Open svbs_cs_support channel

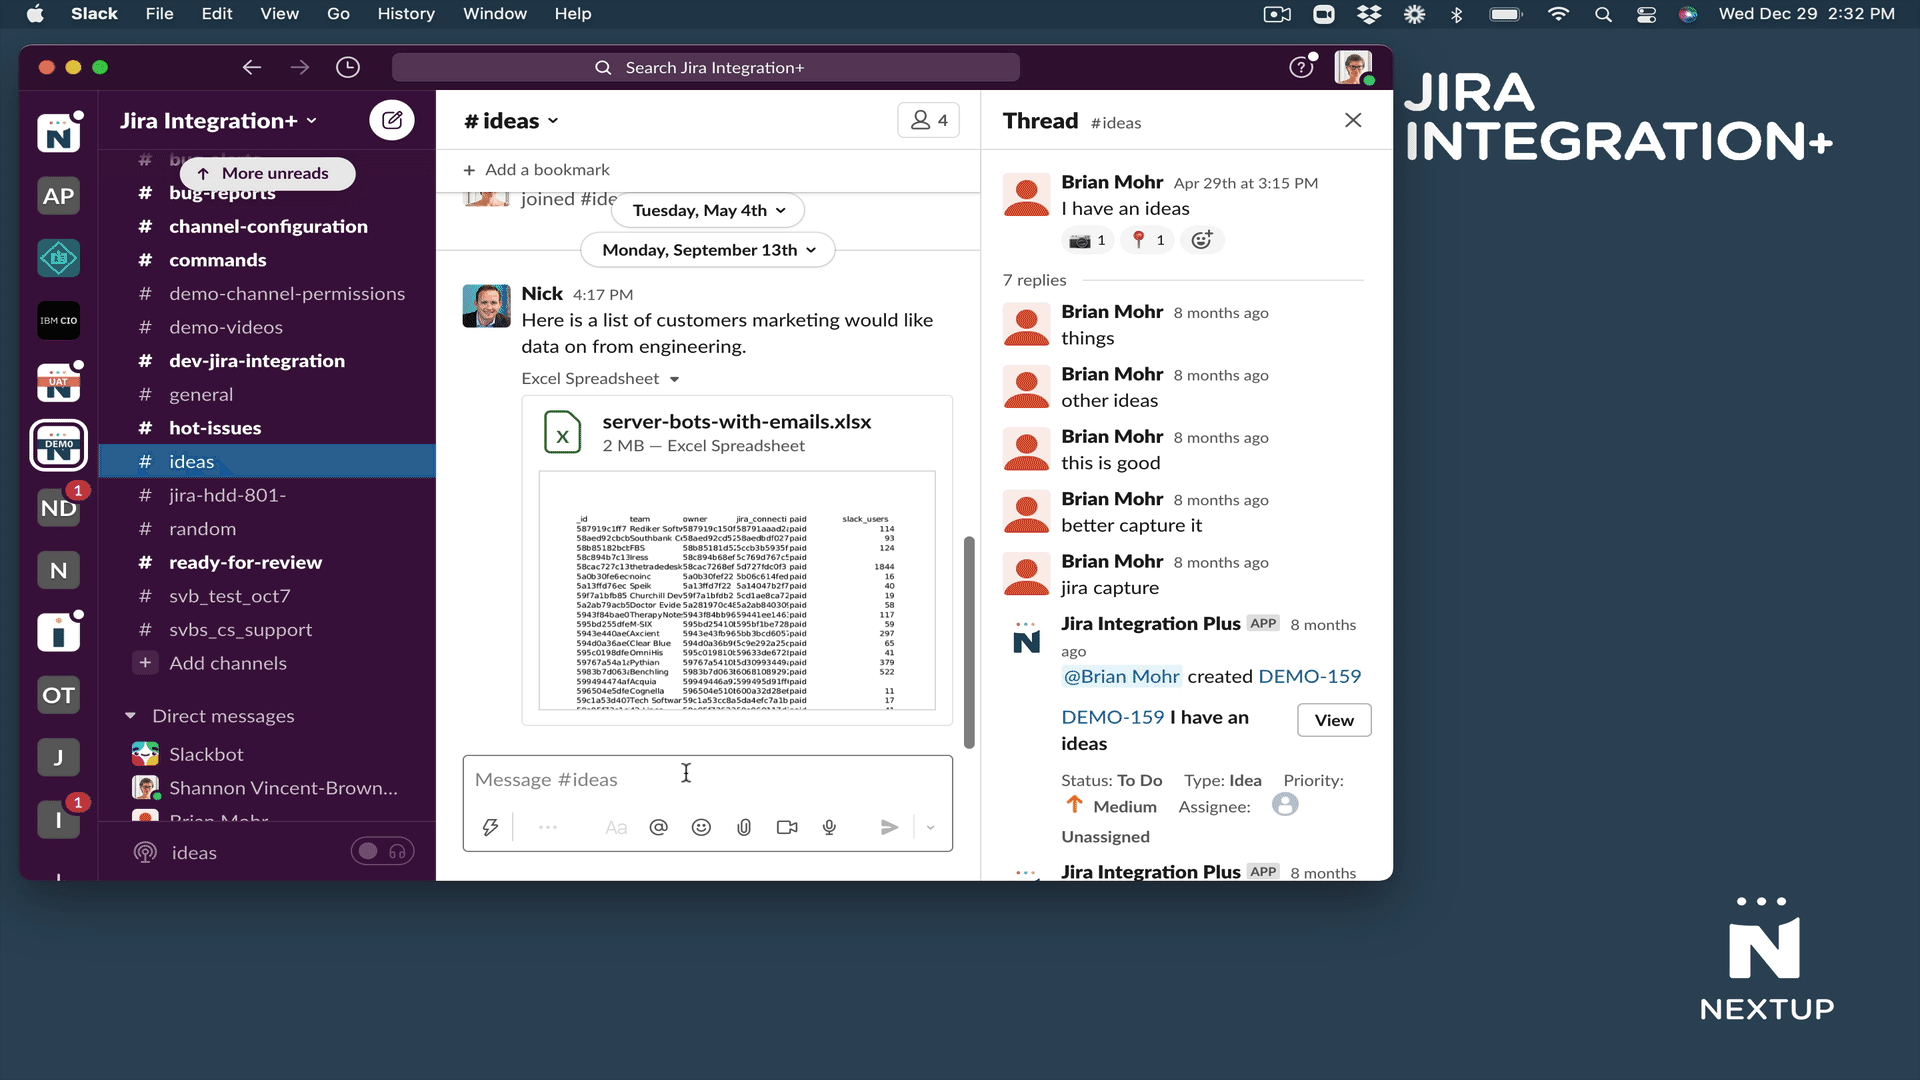(x=267, y=629)
